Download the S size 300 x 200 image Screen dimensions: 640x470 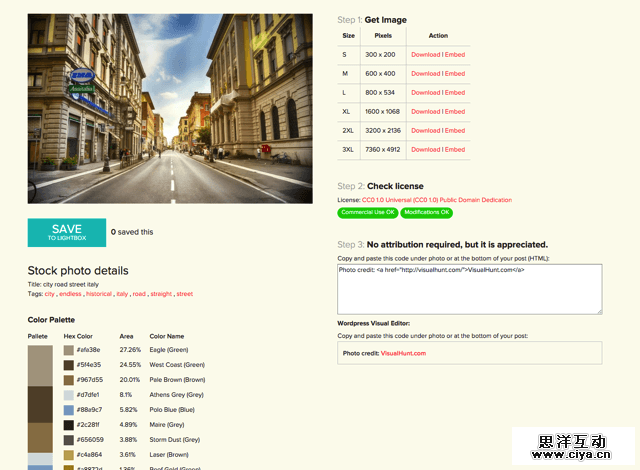(x=424, y=55)
